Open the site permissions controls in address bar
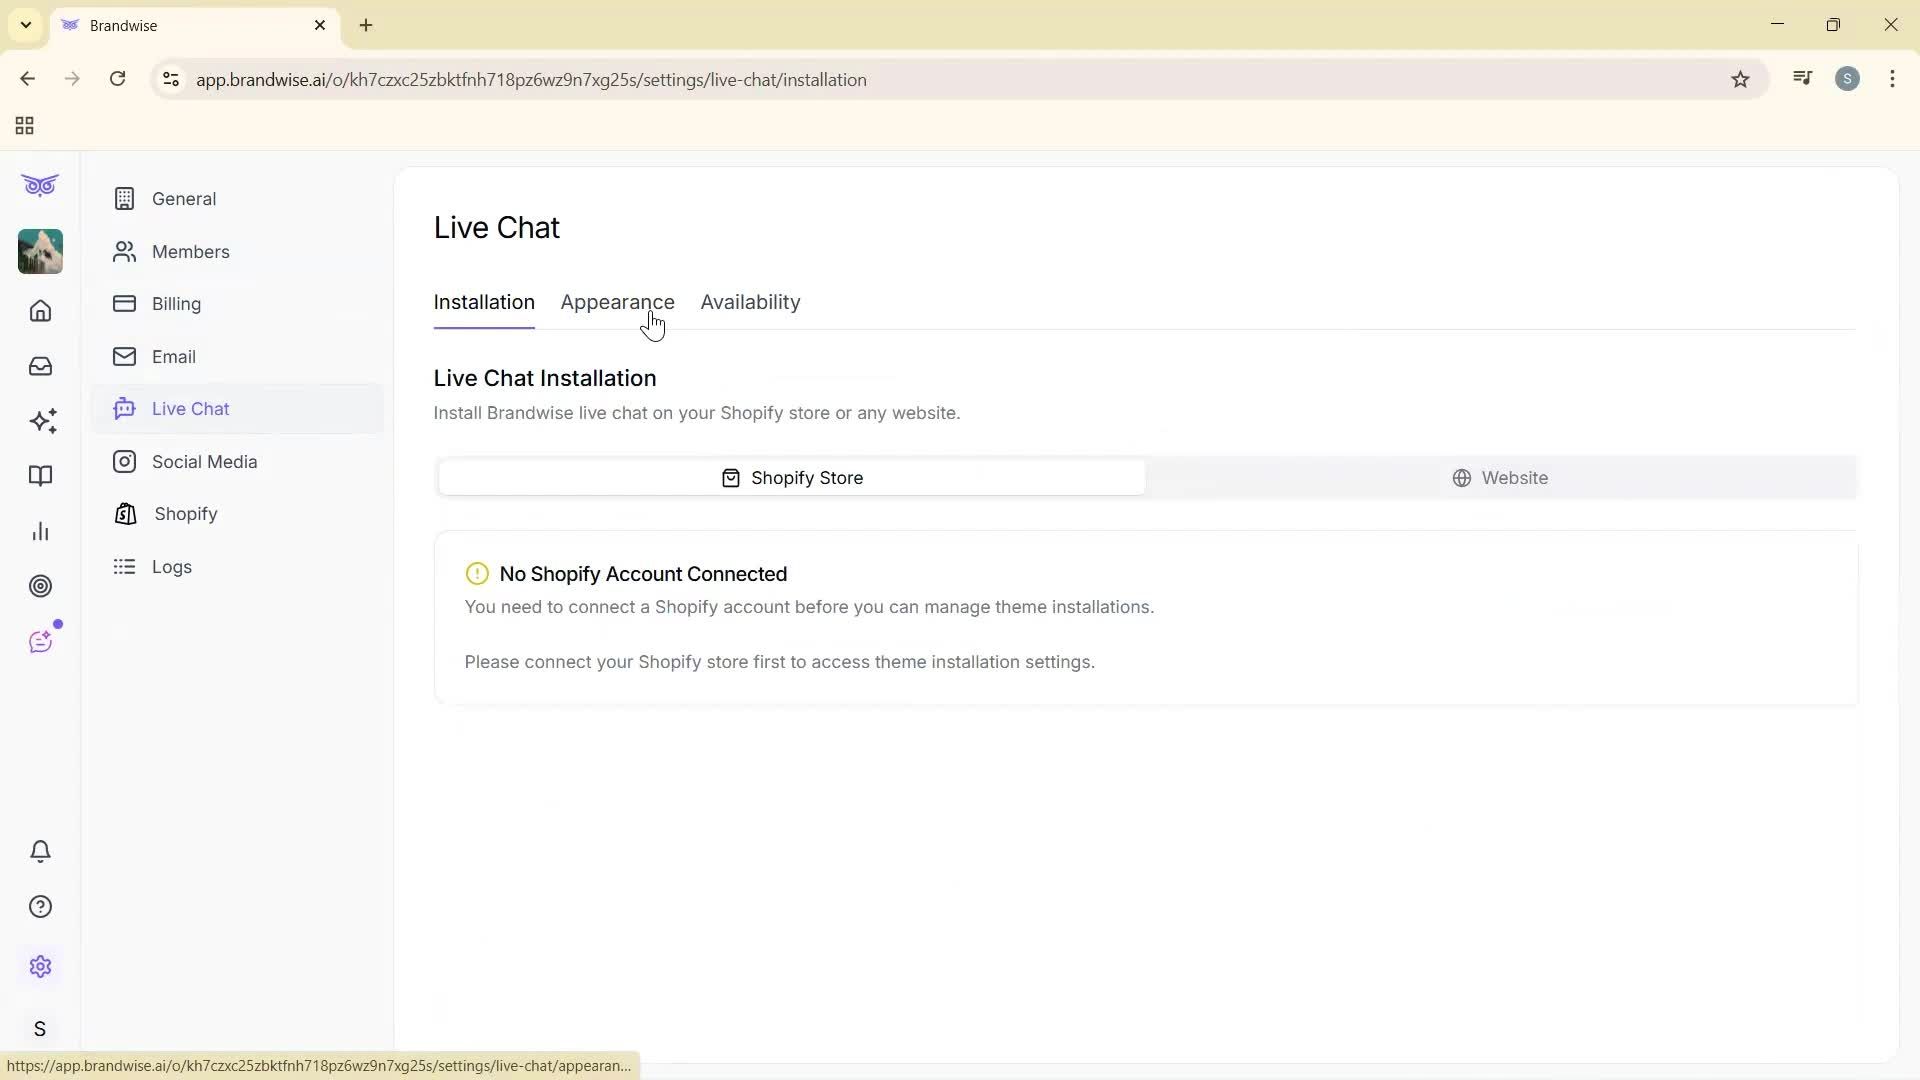The height and width of the screenshot is (1080, 1920). point(170,79)
